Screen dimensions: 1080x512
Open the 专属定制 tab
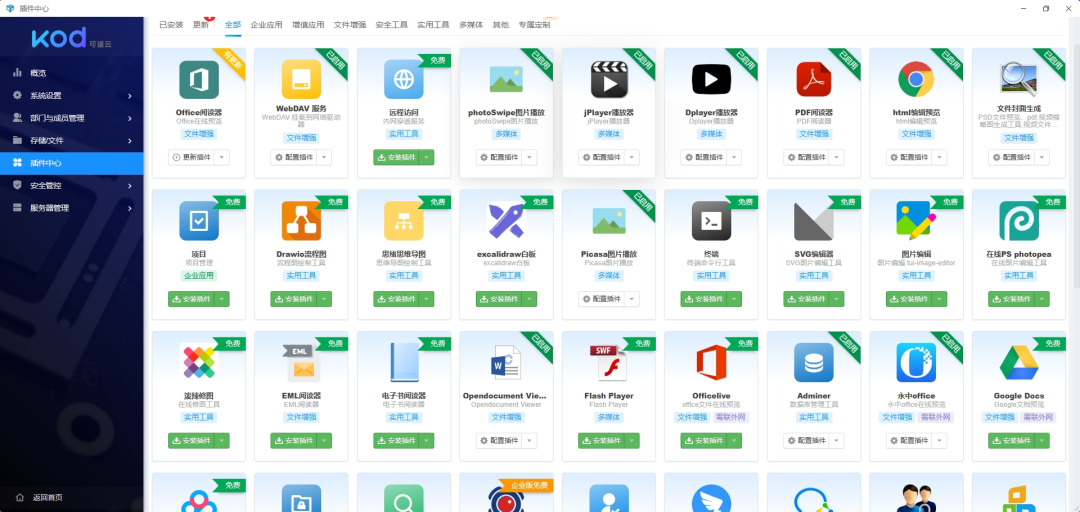point(534,25)
